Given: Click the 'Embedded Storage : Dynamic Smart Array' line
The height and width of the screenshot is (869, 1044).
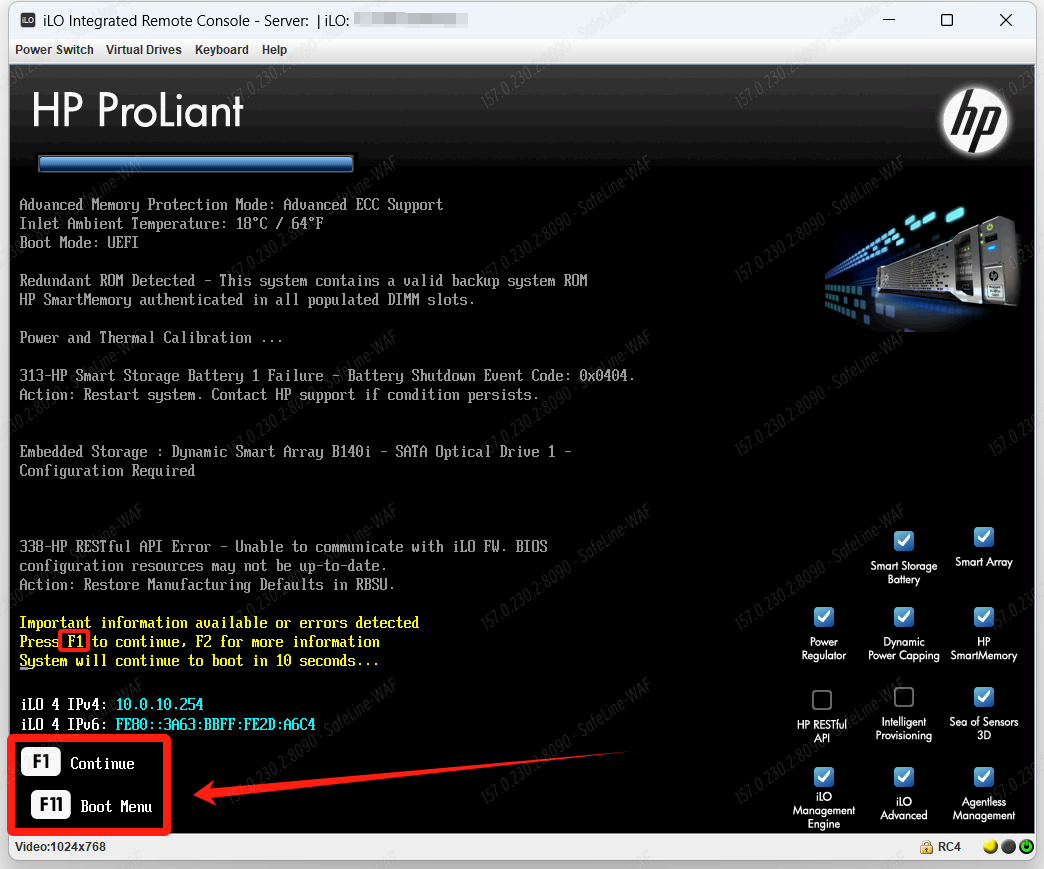Looking at the screenshot, I should click(x=295, y=452).
